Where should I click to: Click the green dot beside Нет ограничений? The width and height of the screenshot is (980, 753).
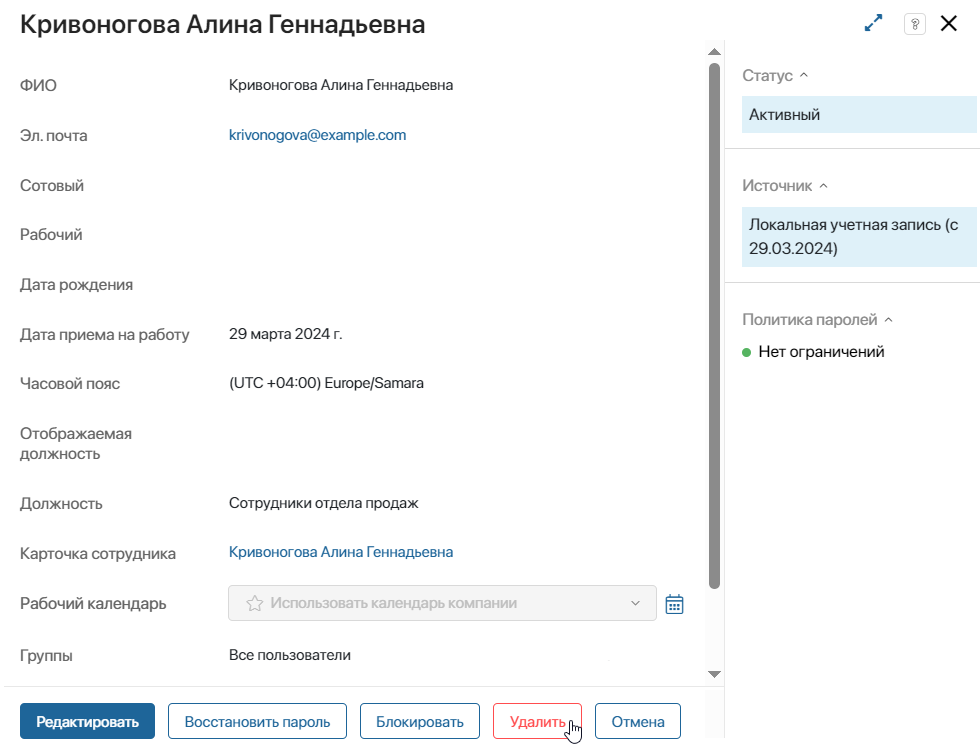746,352
